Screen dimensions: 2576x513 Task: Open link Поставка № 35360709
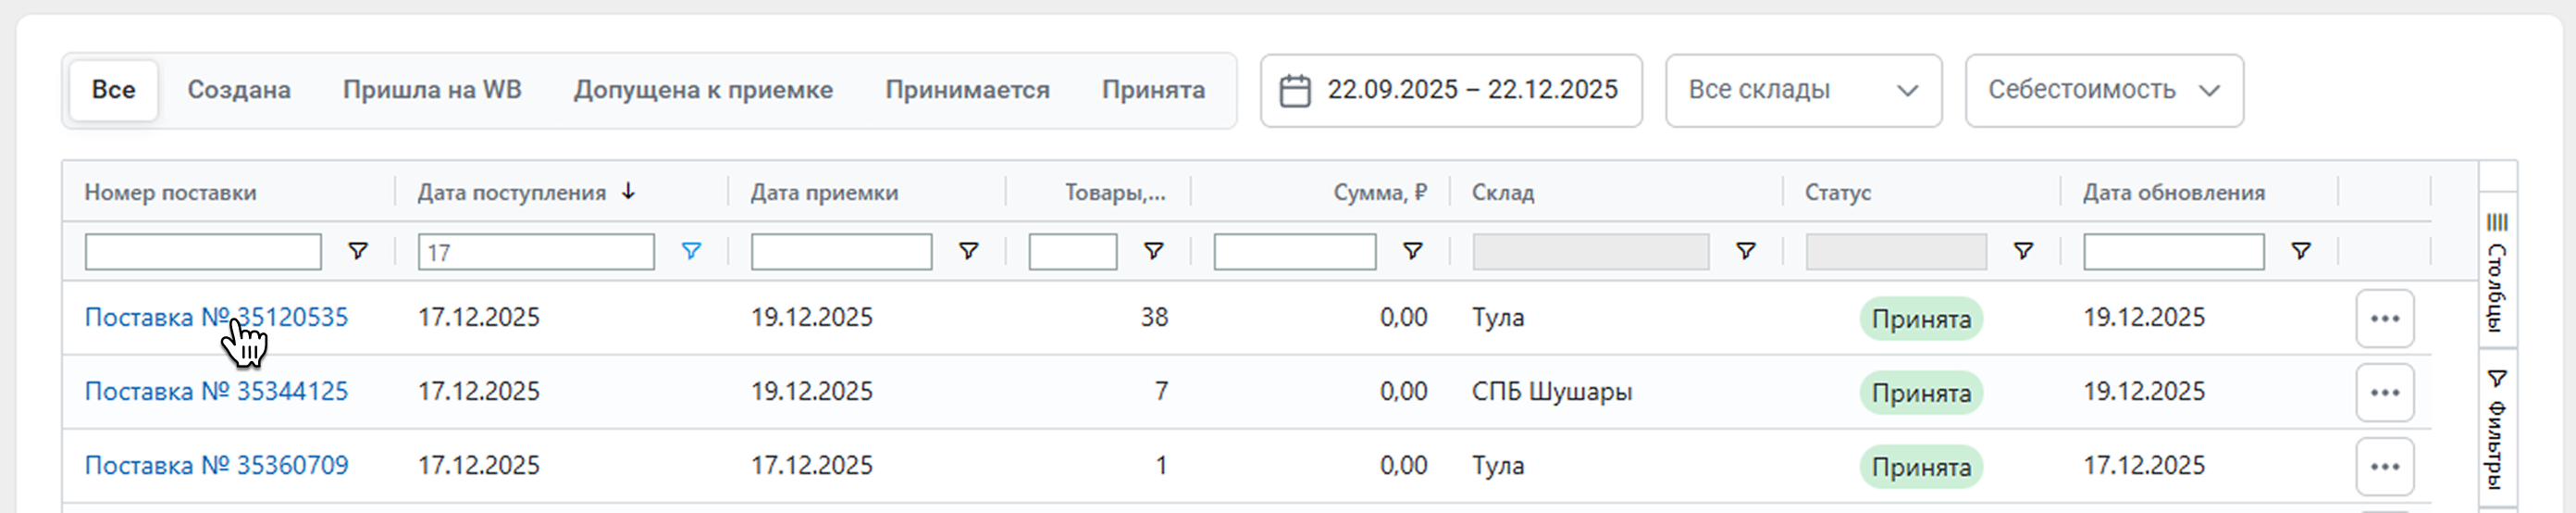click(x=216, y=466)
